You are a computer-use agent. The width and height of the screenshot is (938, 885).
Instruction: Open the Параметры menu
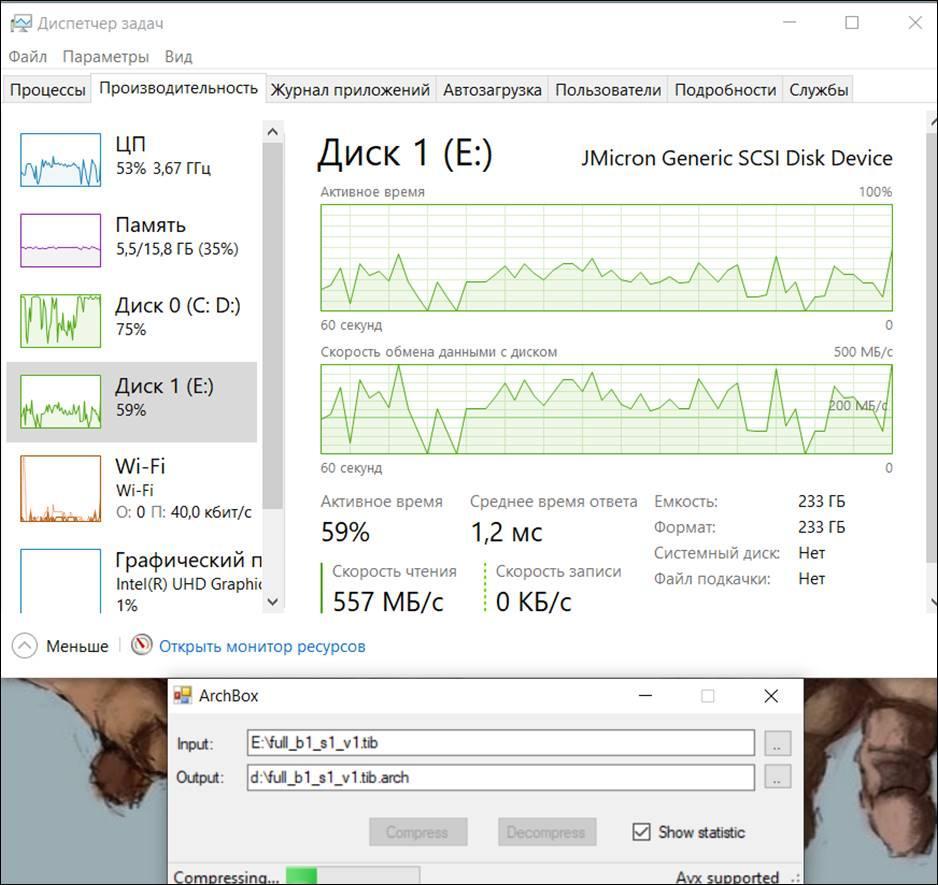105,57
